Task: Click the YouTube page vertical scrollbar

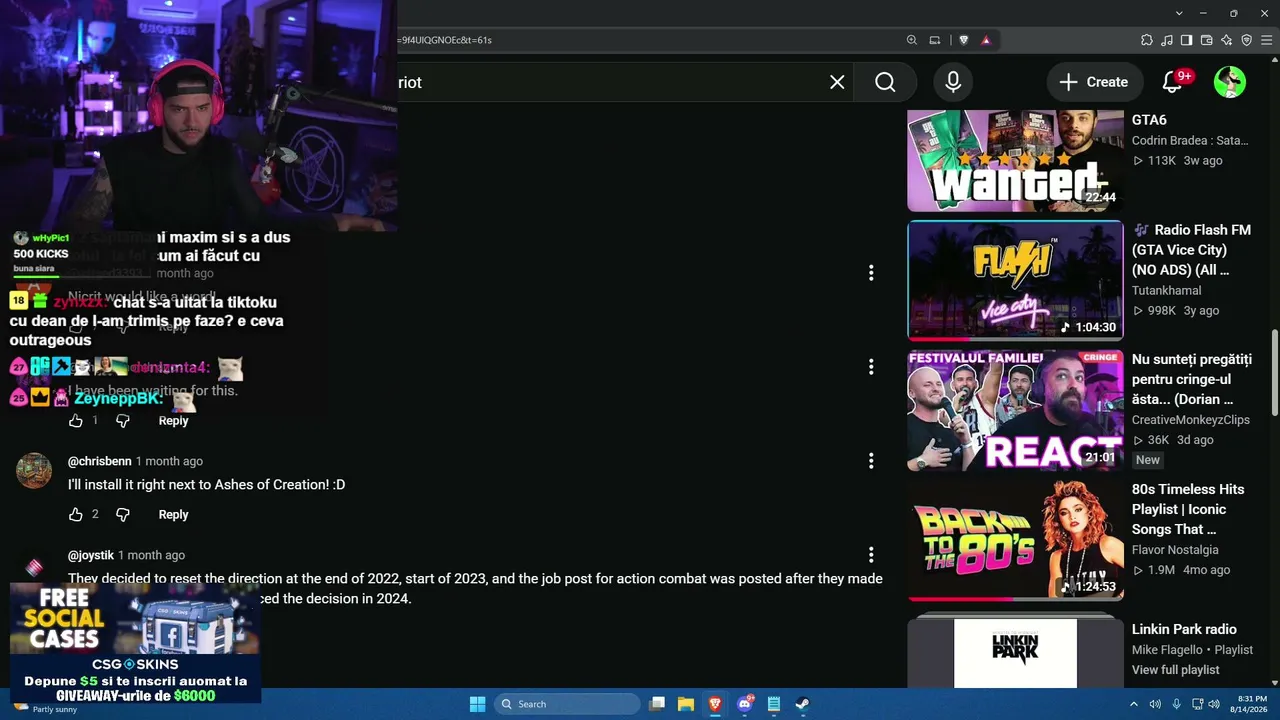Action: [1274, 373]
